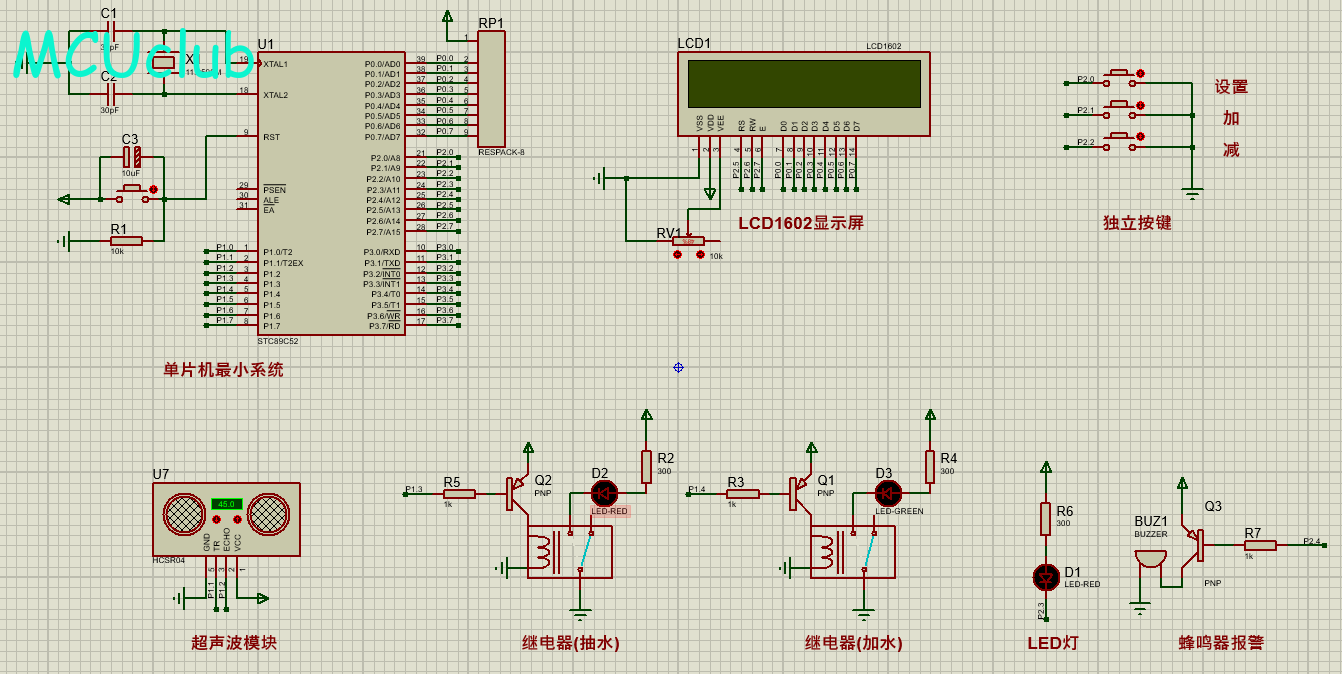This screenshot has height=674, width=1342.
Task: Click RV1 potentiometer left decrease arrow
Action: coord(678,255)
